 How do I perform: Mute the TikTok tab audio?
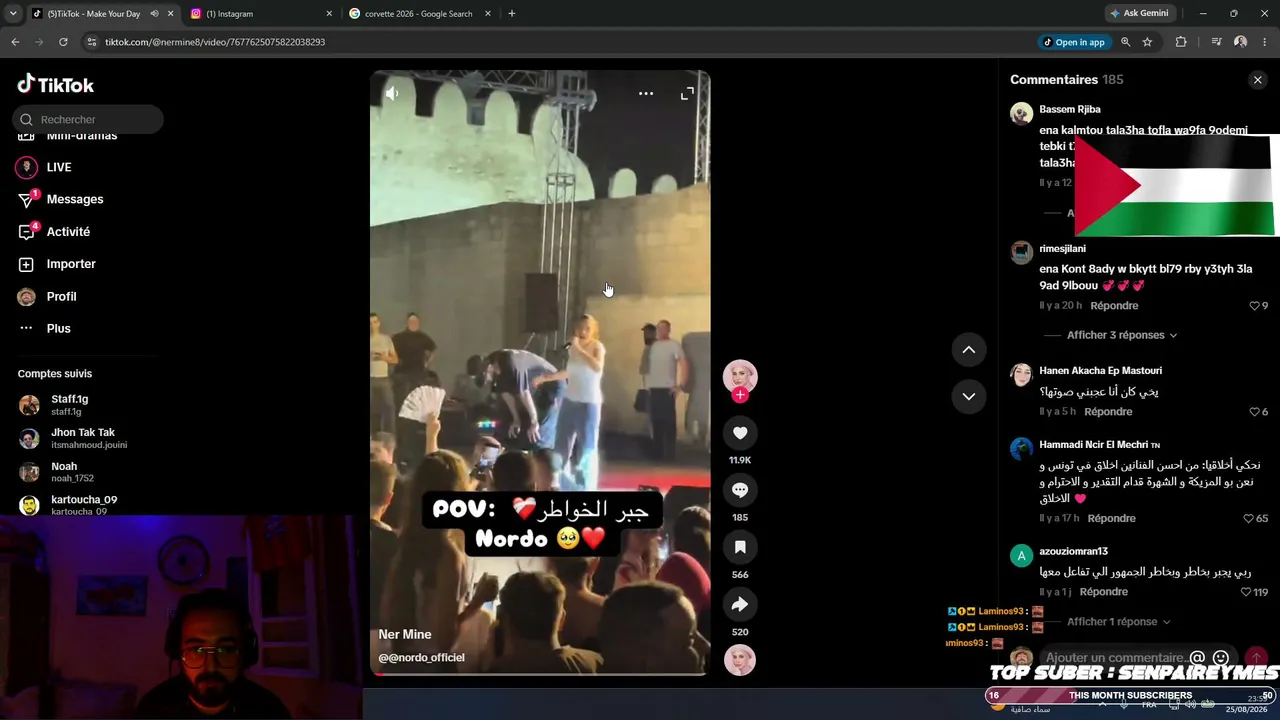(x=154, y=14)
